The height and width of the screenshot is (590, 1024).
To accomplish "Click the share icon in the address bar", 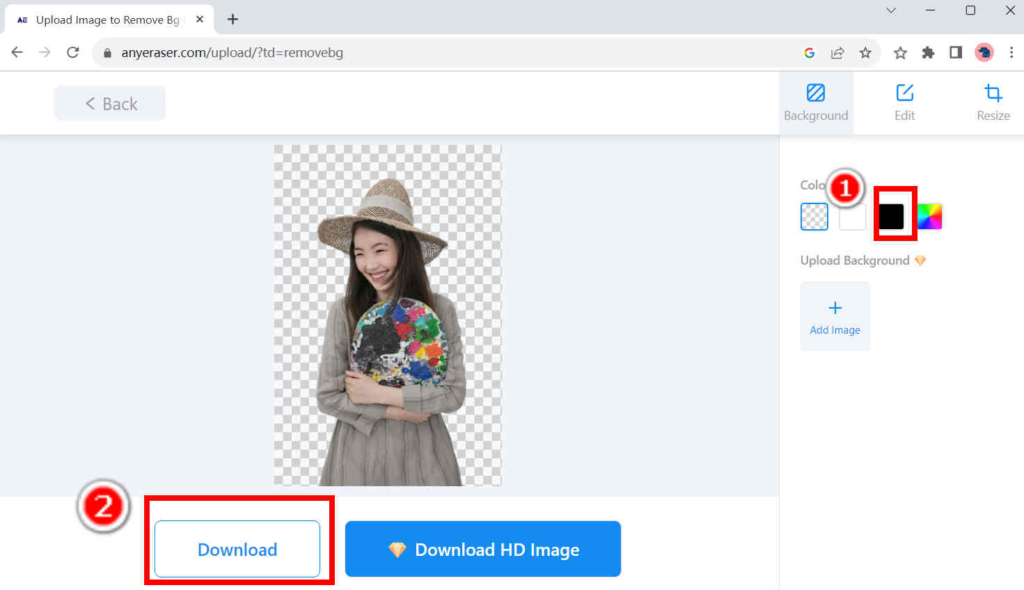I will click(838, 52).
